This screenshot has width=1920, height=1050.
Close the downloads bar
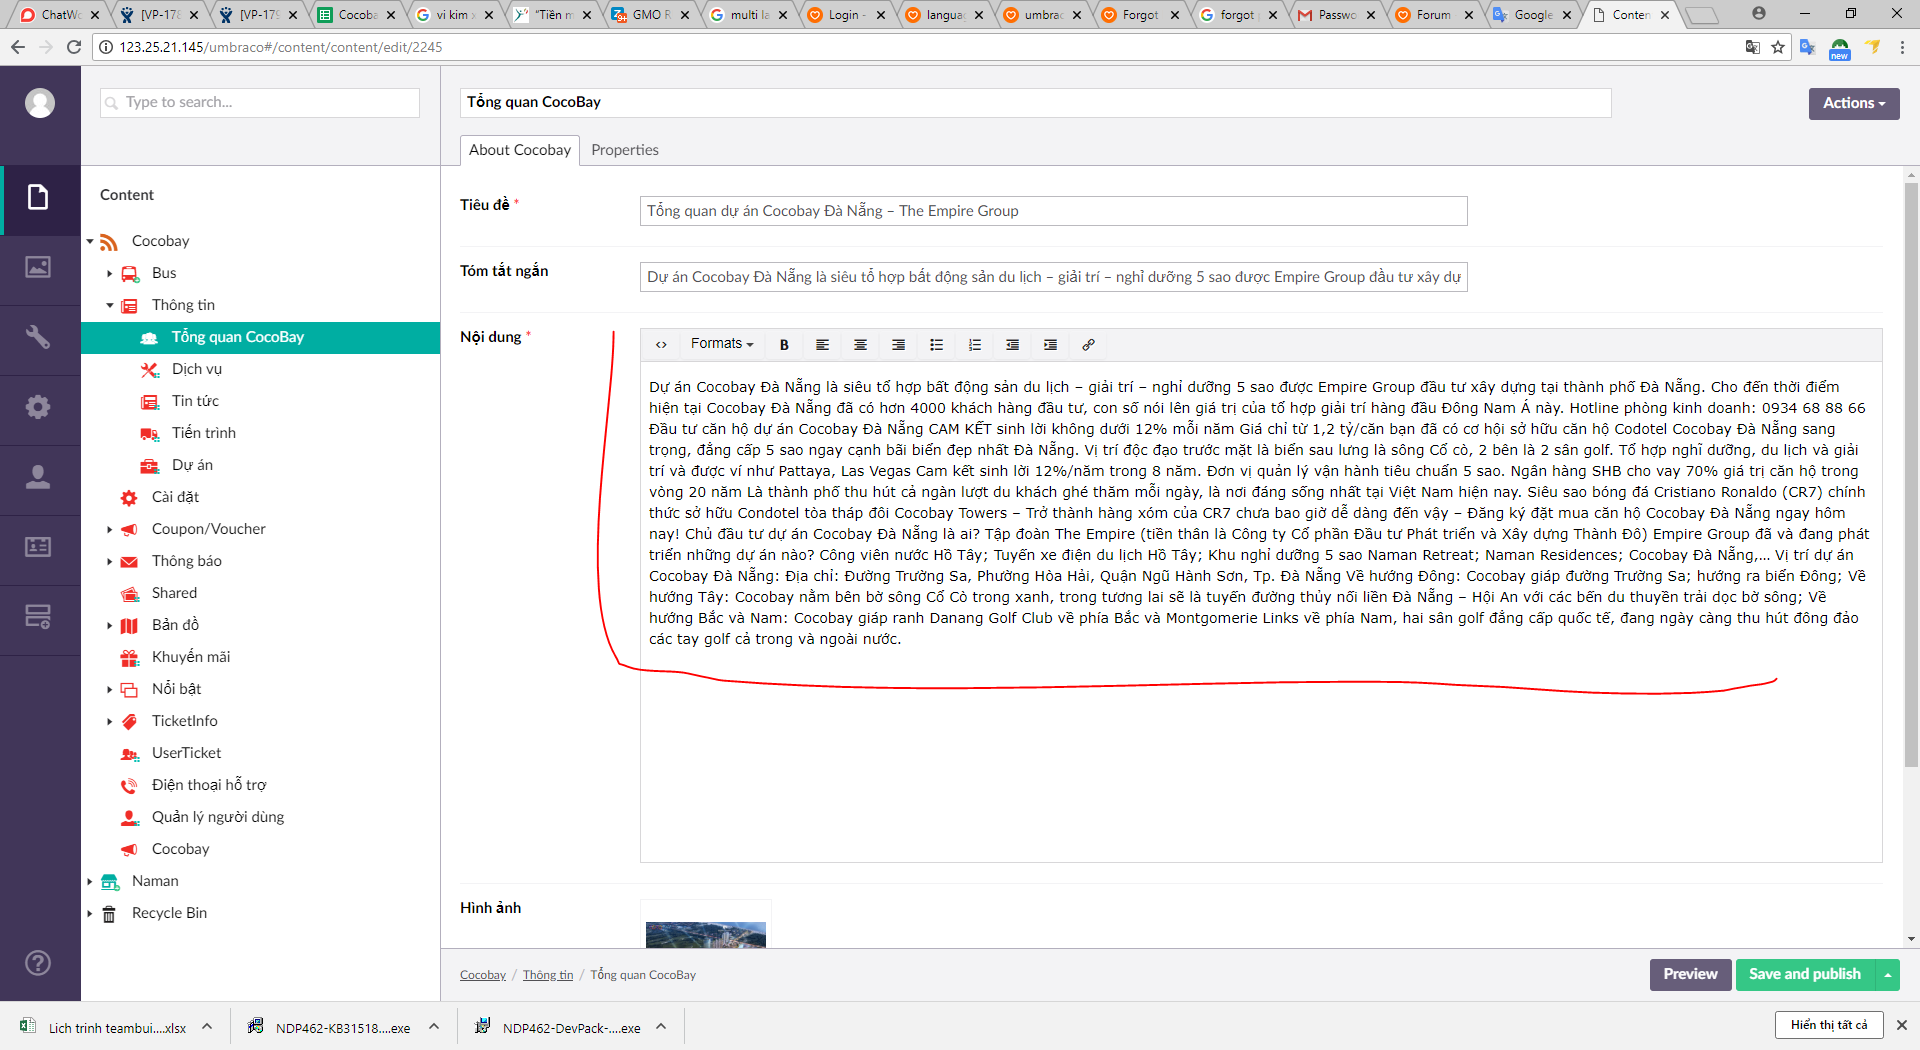(x=1902, y=1025)
